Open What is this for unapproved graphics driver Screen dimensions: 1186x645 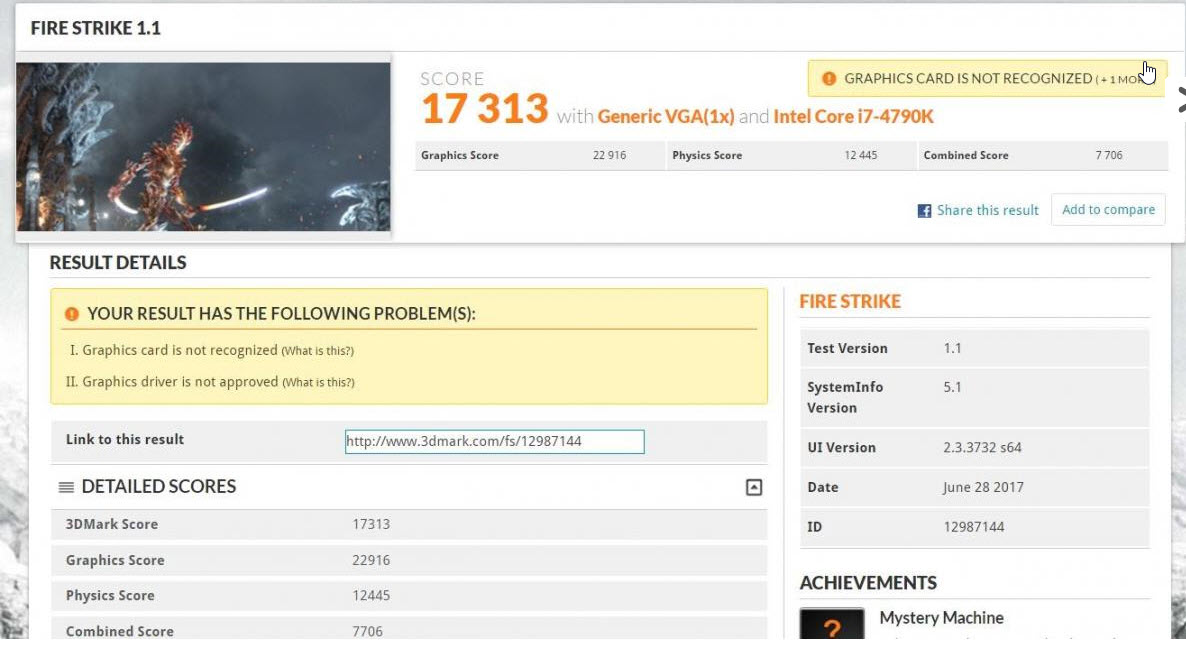point(318,383)
